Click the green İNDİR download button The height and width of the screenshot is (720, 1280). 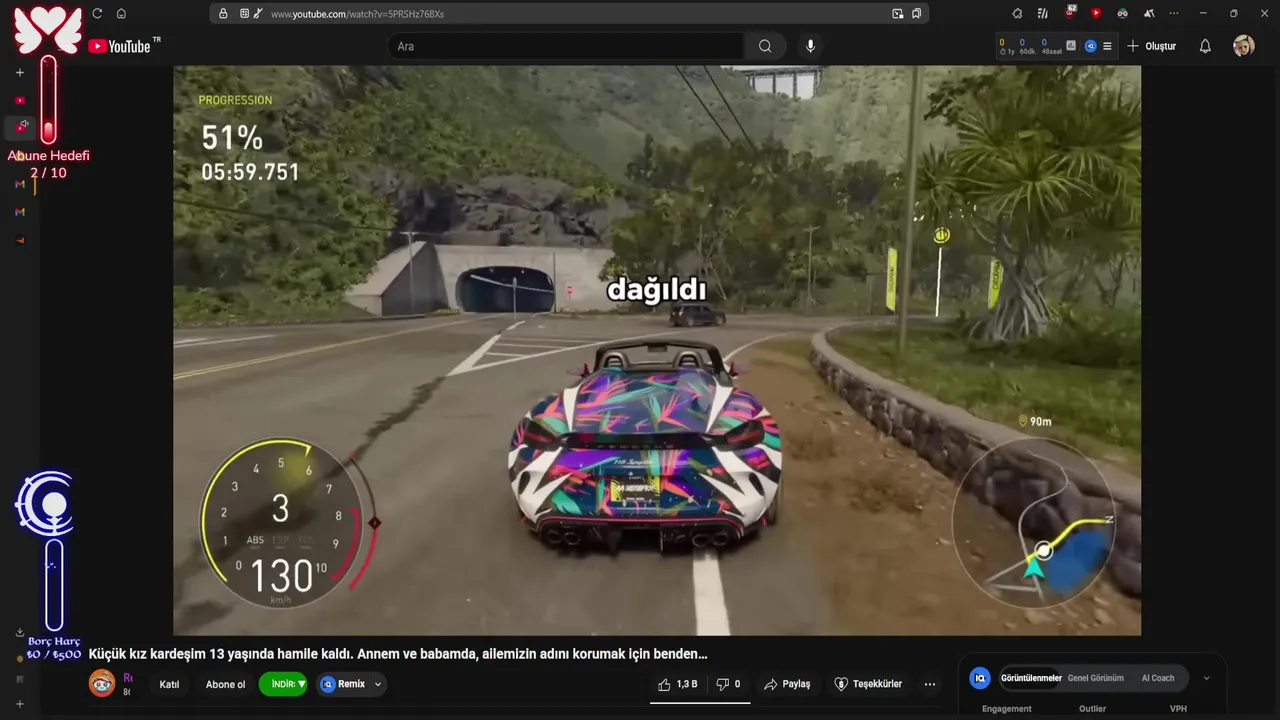(283, 684)
